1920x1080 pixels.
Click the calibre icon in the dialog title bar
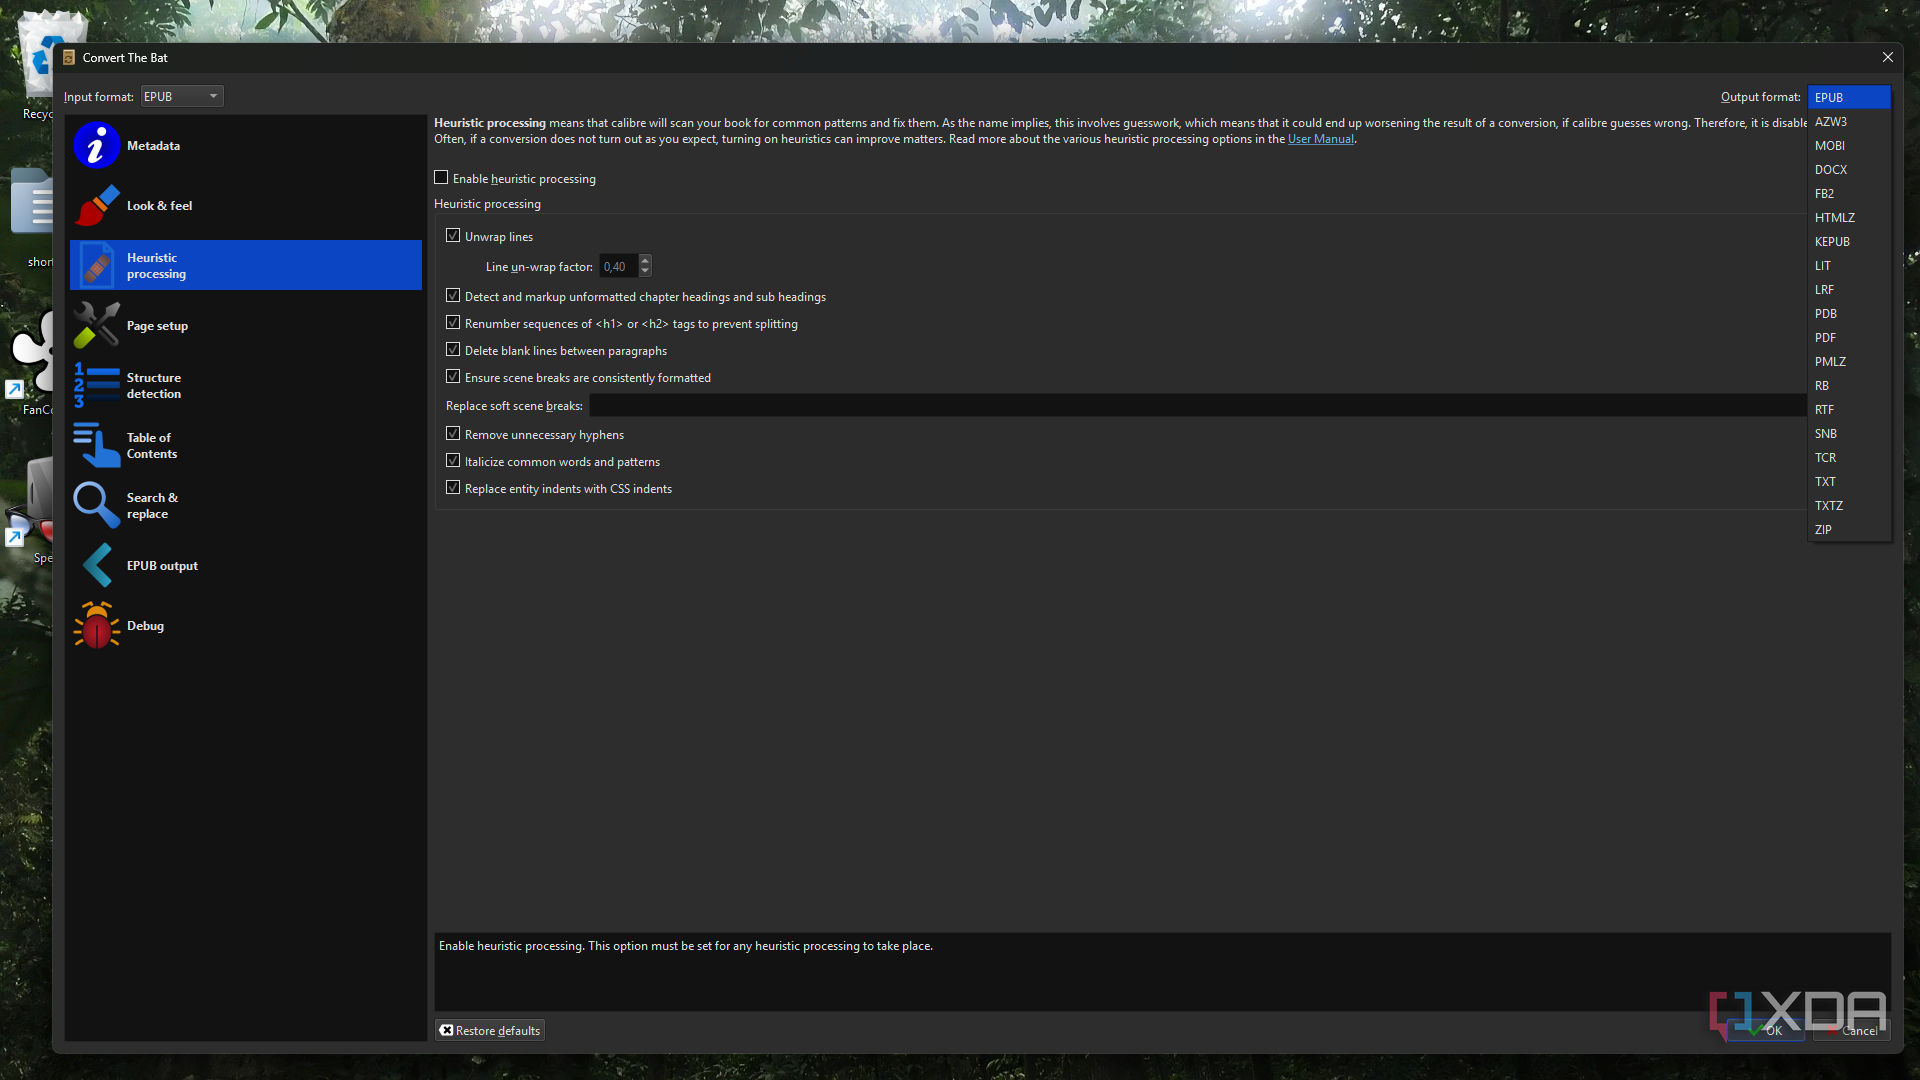[69, 58]
